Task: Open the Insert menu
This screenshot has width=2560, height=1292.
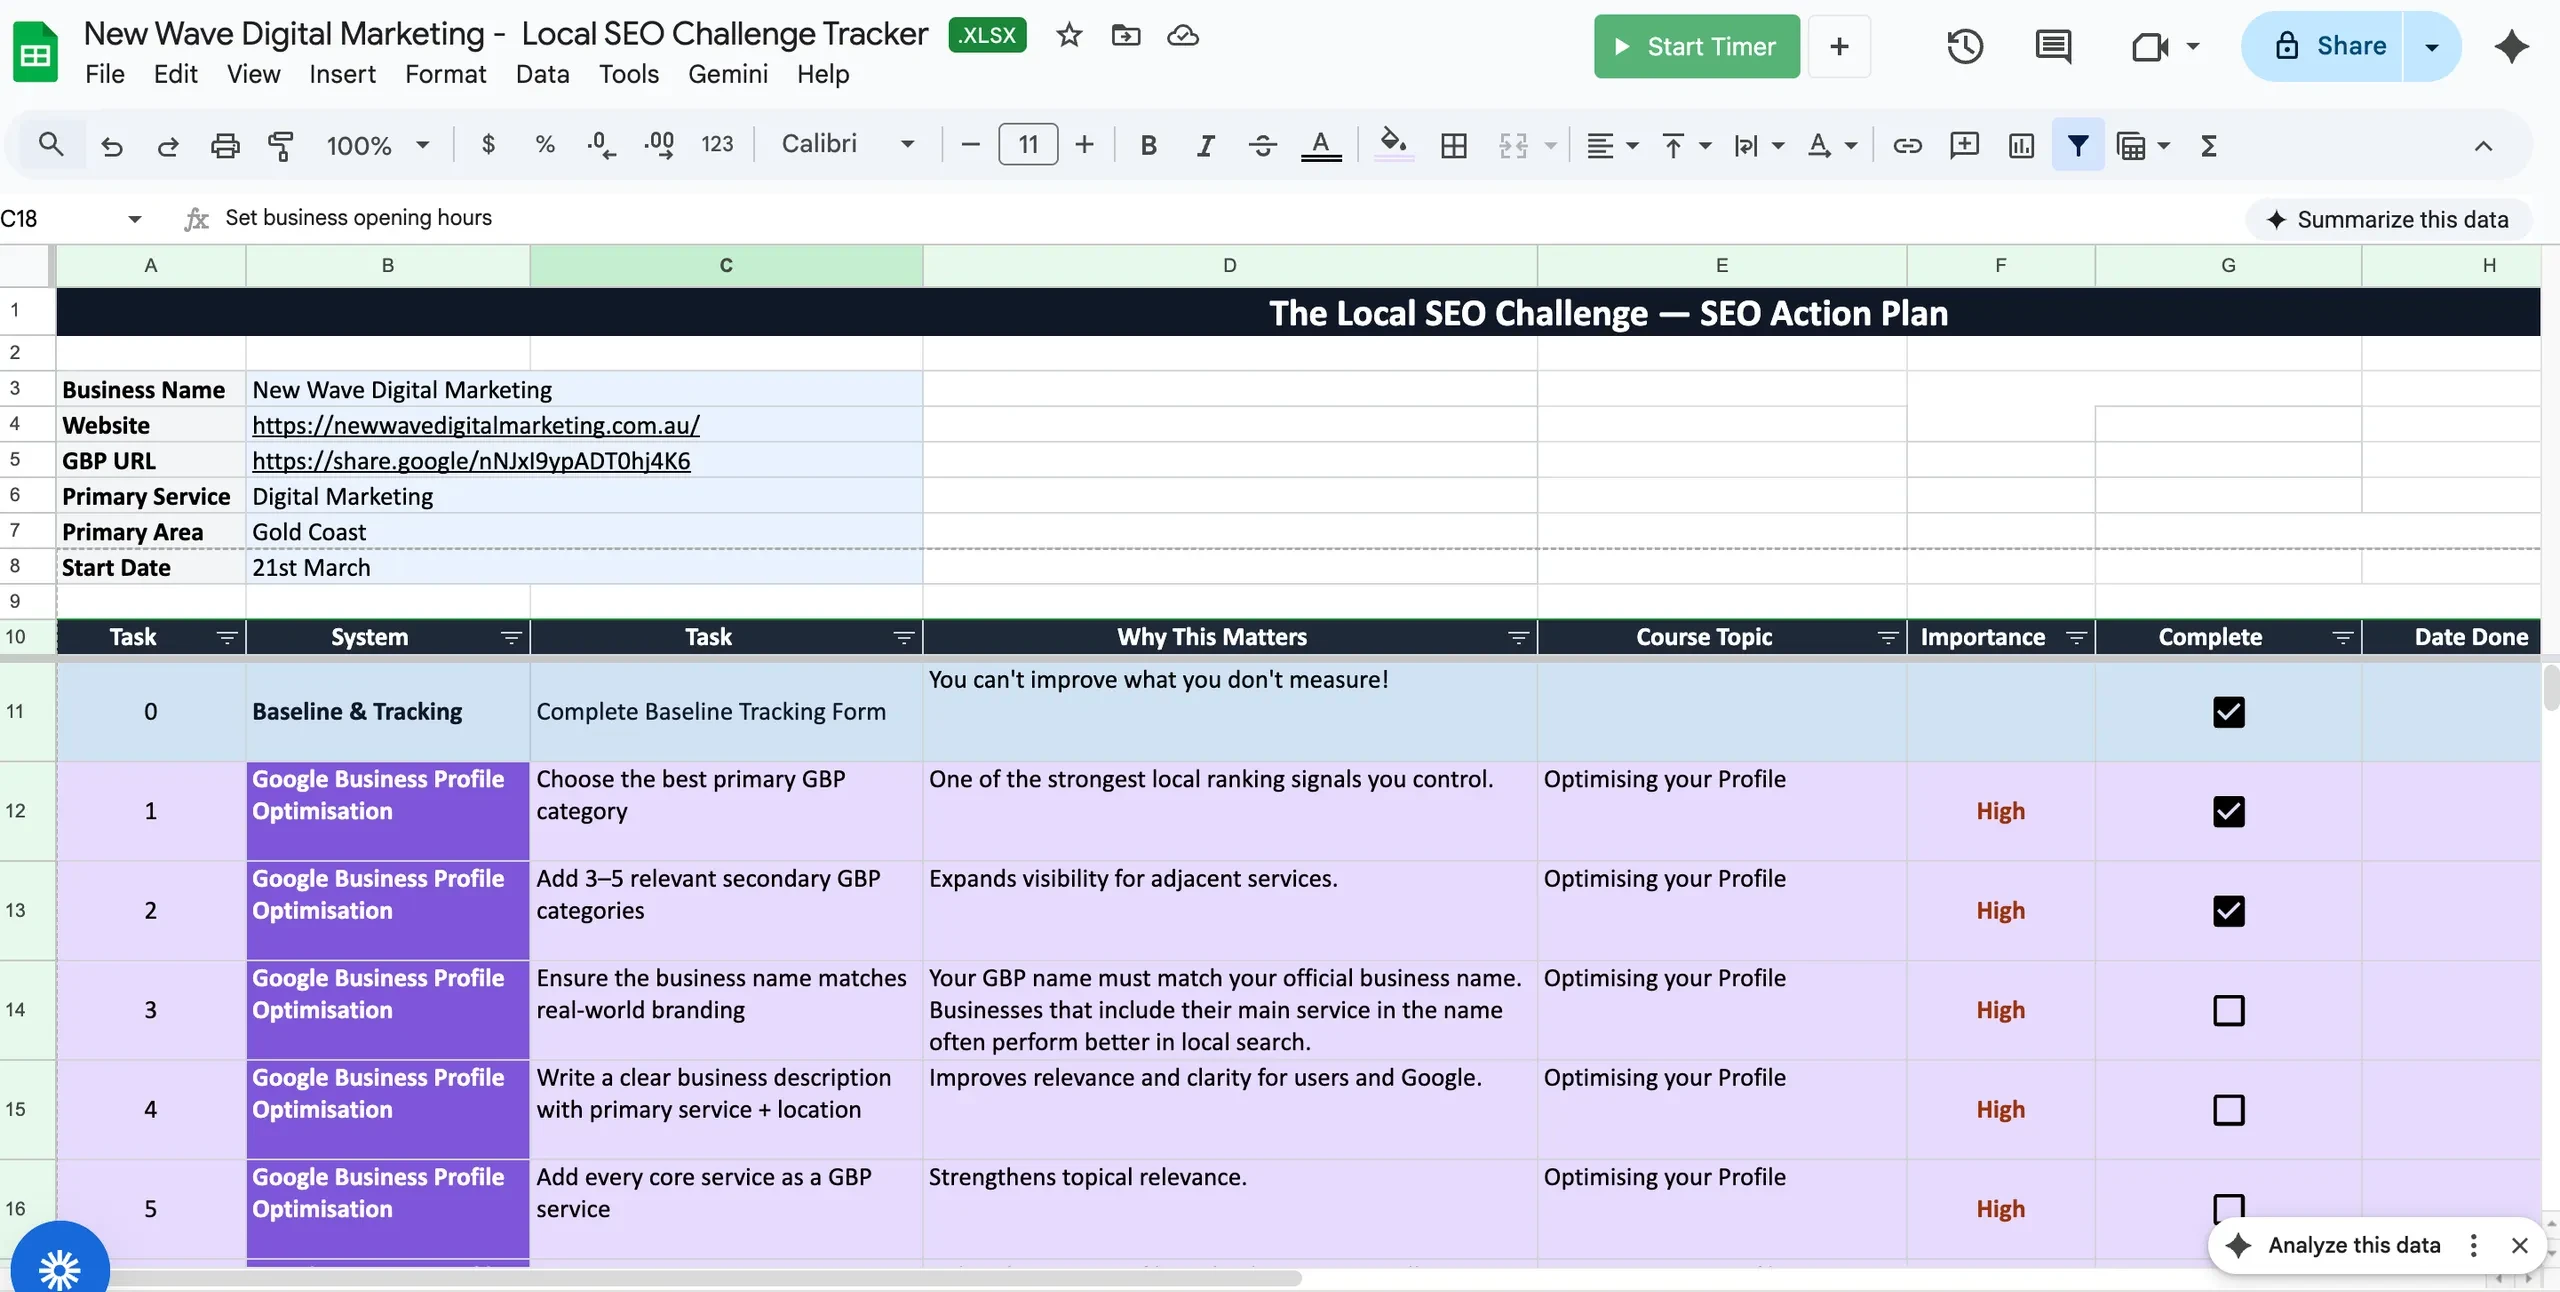Action: (342, 74)
